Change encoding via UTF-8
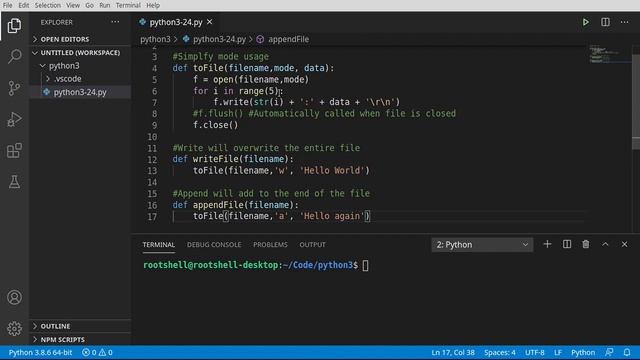This screenshot has width=640, height=360. pyautogui.click(x=535, y=352)
